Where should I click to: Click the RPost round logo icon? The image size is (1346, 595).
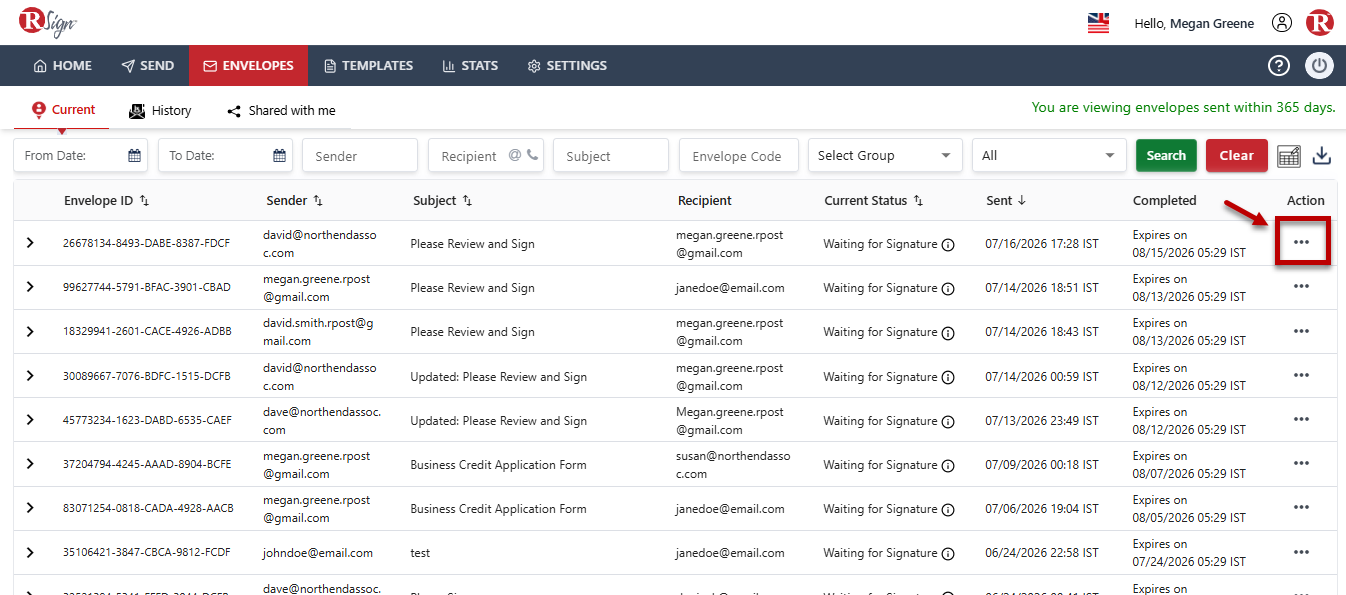(x=1319, y=22)
